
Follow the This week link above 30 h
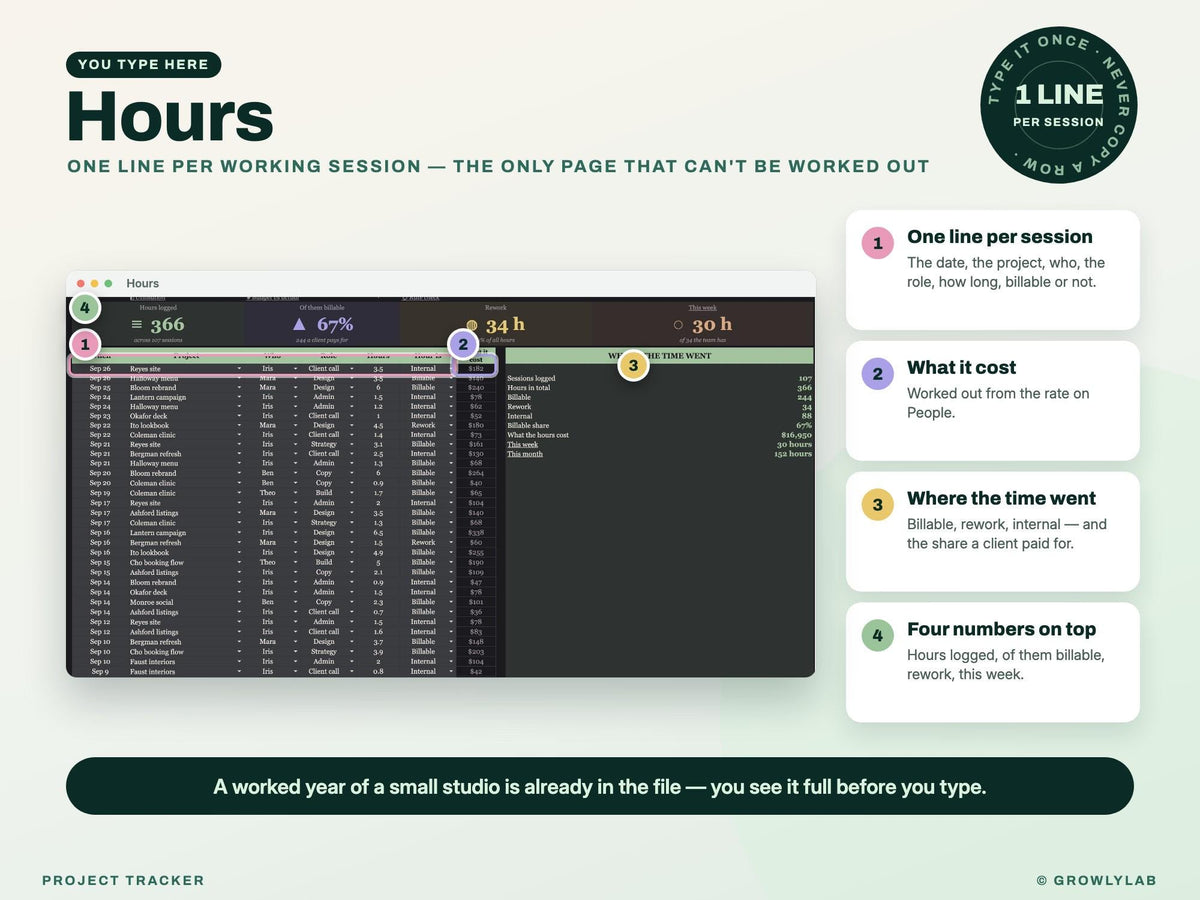pos(702,308)
